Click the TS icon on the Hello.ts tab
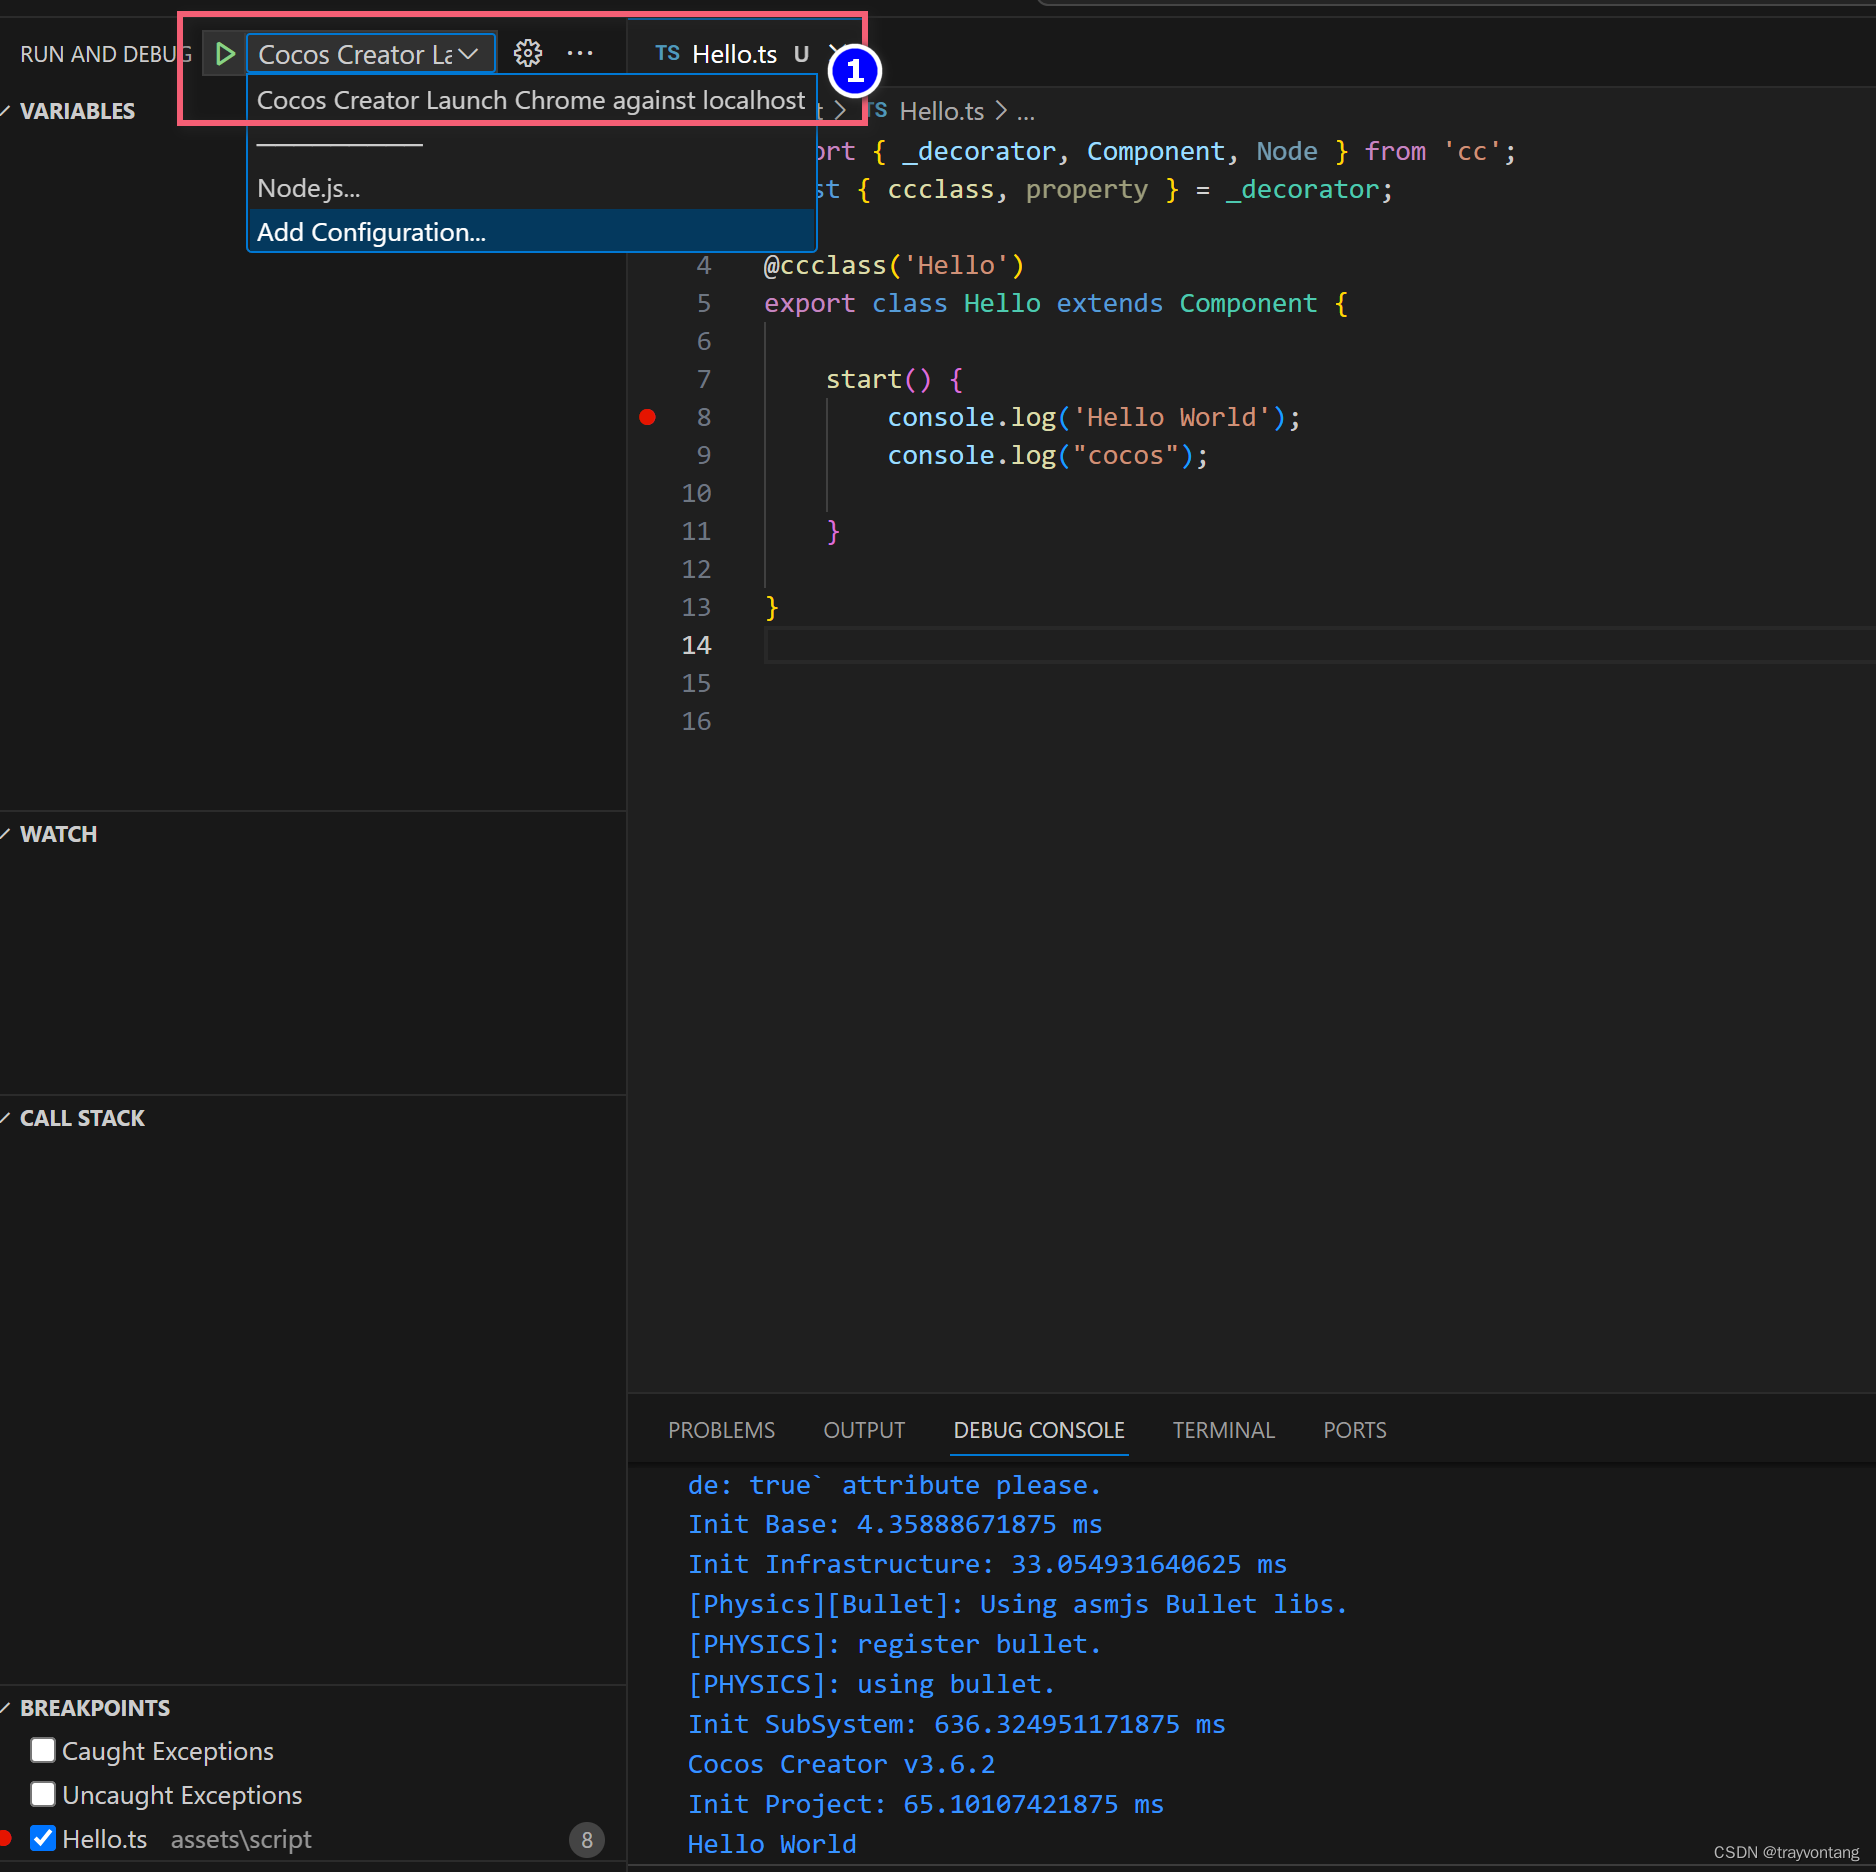Viewport: 1876px width, 1872px height. click(x=667, y=54)
